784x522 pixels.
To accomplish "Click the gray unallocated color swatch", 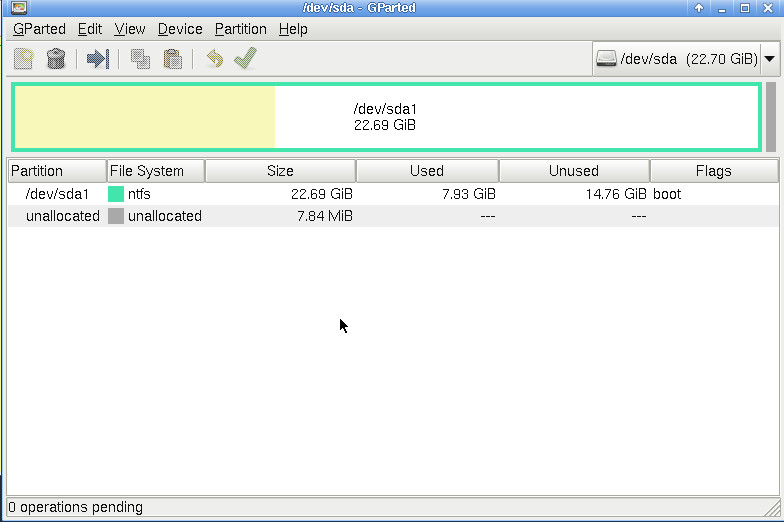I will 116,216.
